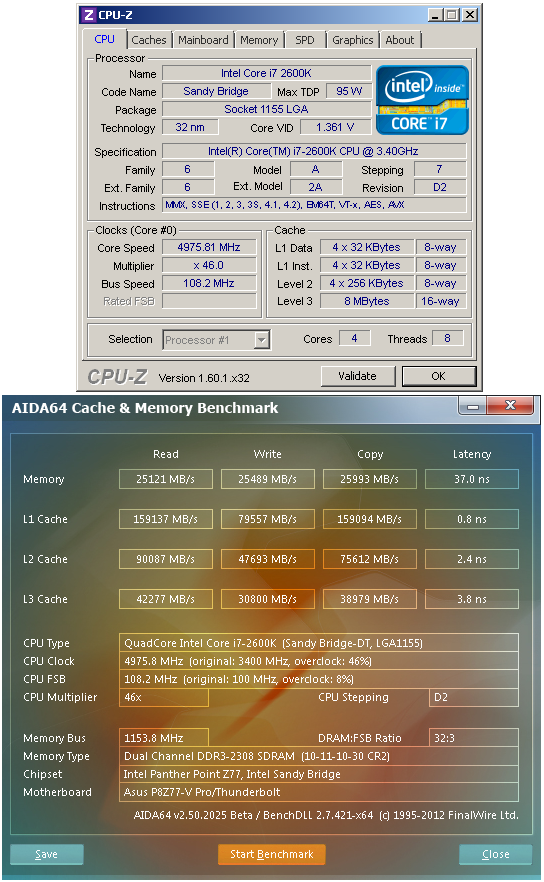Click the DRAM:FSB Ratio field 32:3
The width and height of the screenshot is (544, 882).
point(474,738)
